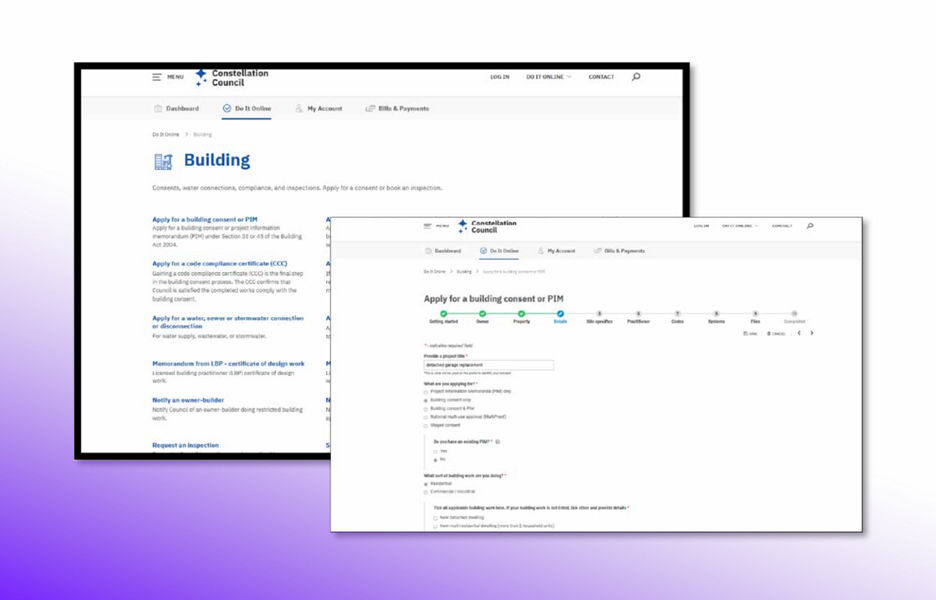936x600 pixels.
Task: Expand DO IT ONLINE dropdown in Building window
Action: coord(549,77)
